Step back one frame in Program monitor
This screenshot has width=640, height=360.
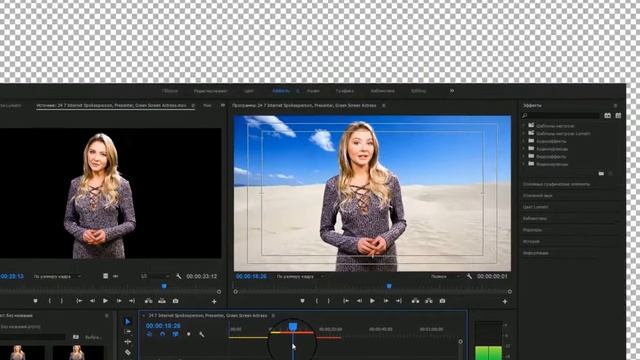359,301
